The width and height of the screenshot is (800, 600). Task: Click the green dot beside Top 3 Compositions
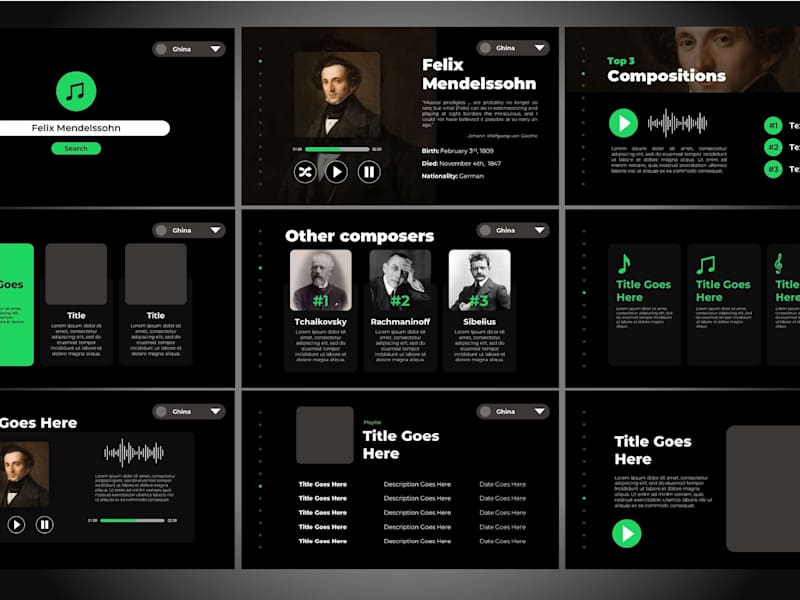click(584, 73)
